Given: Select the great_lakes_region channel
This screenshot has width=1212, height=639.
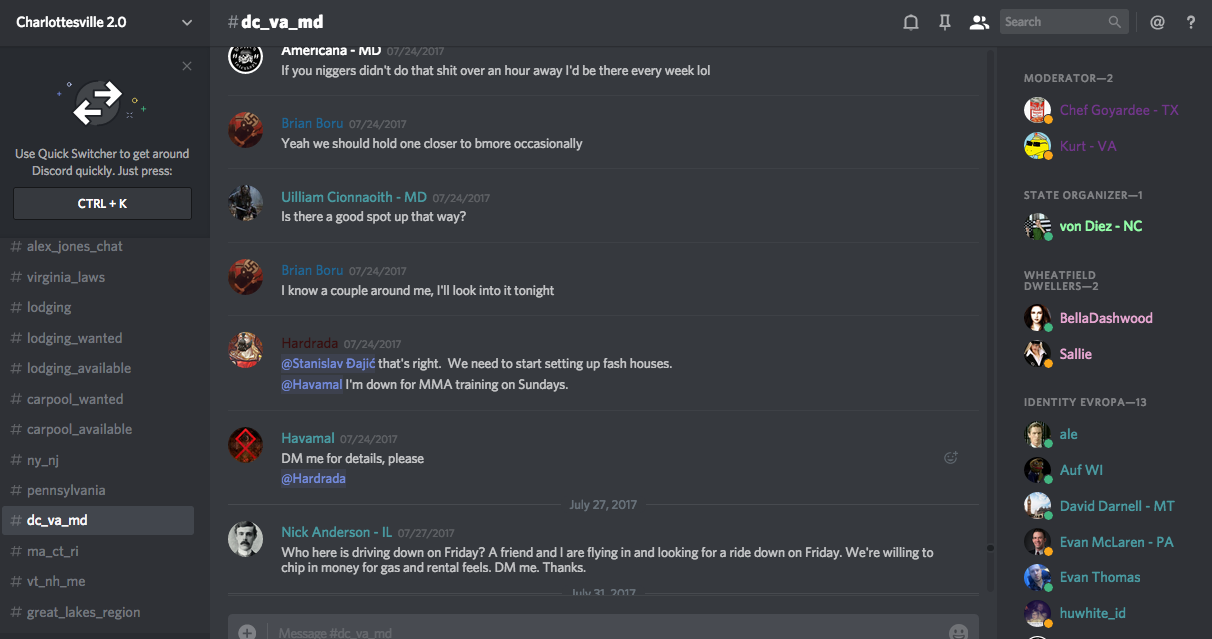Looking at the screenshot, I should [x=83, y=612].
